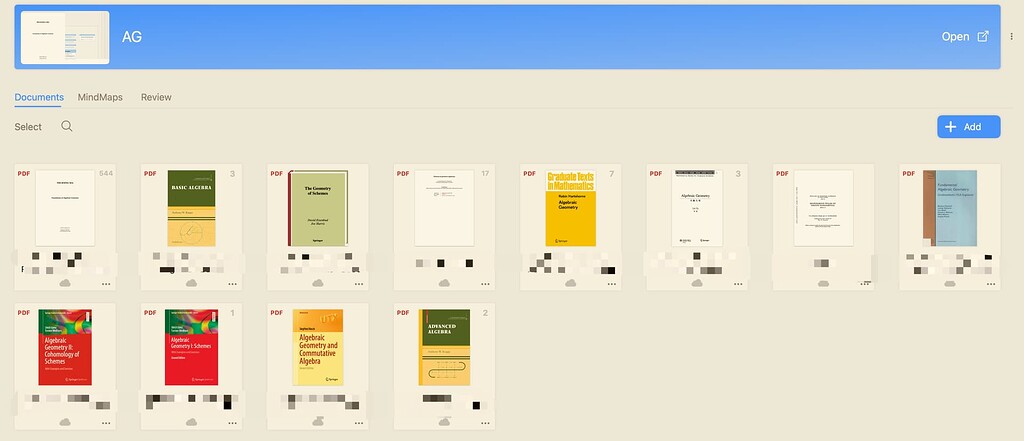Click the cloud icon under Algebraic Geometry and Commutative Algebra
Viewport: 1024px width, 441px height.
317,423
